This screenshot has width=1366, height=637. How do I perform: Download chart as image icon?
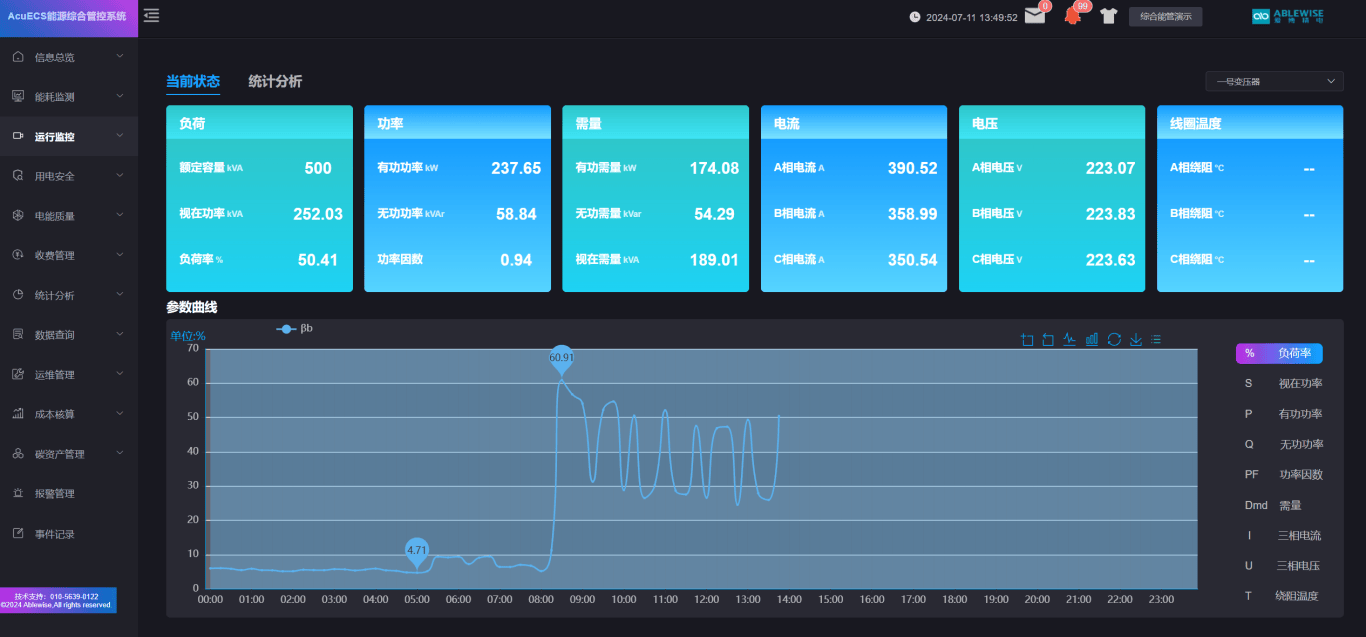click(x=1136, y=340)
